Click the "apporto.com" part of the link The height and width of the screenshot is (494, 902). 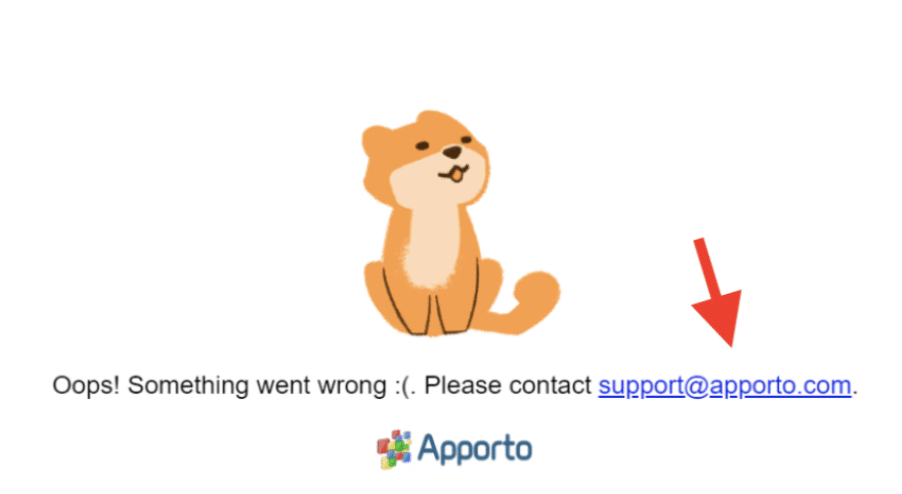click(780, 386)
